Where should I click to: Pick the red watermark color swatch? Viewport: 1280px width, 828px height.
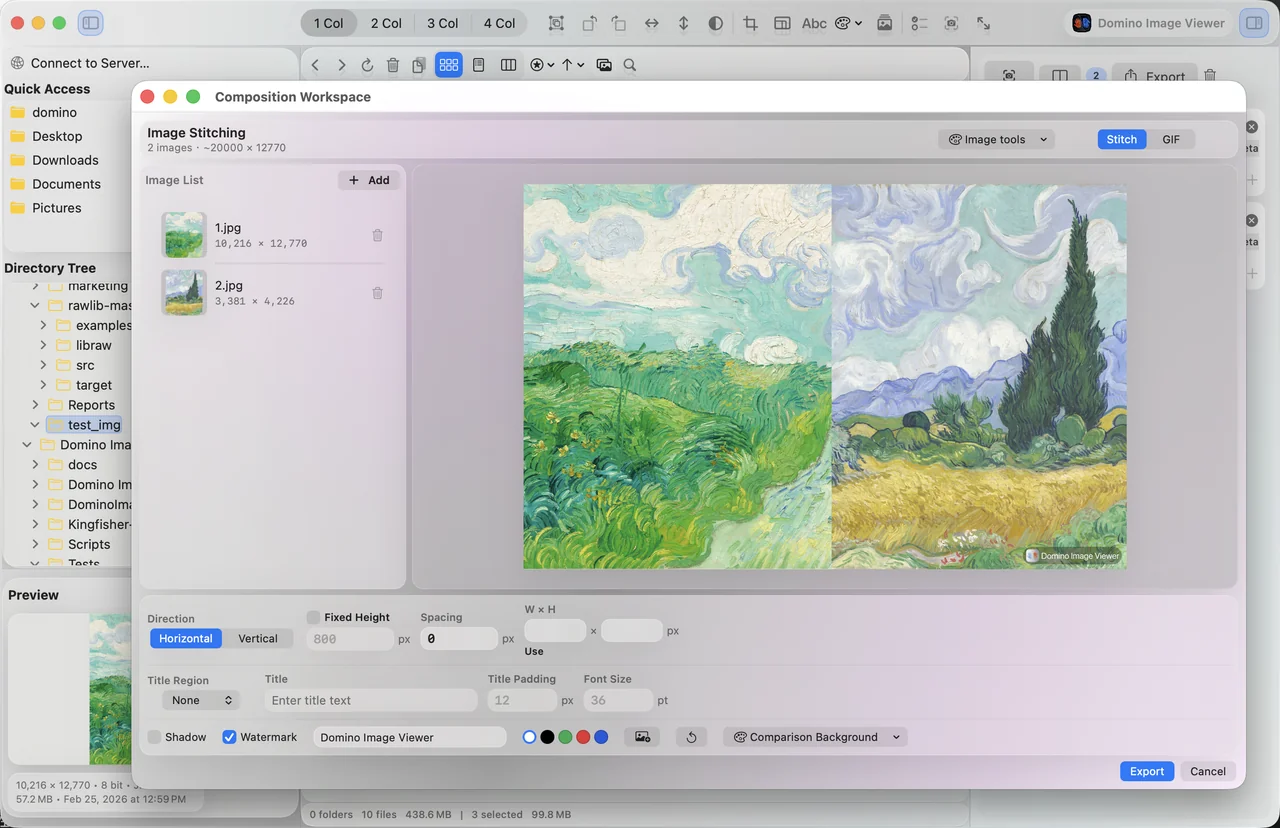click(x=583, y=737)
